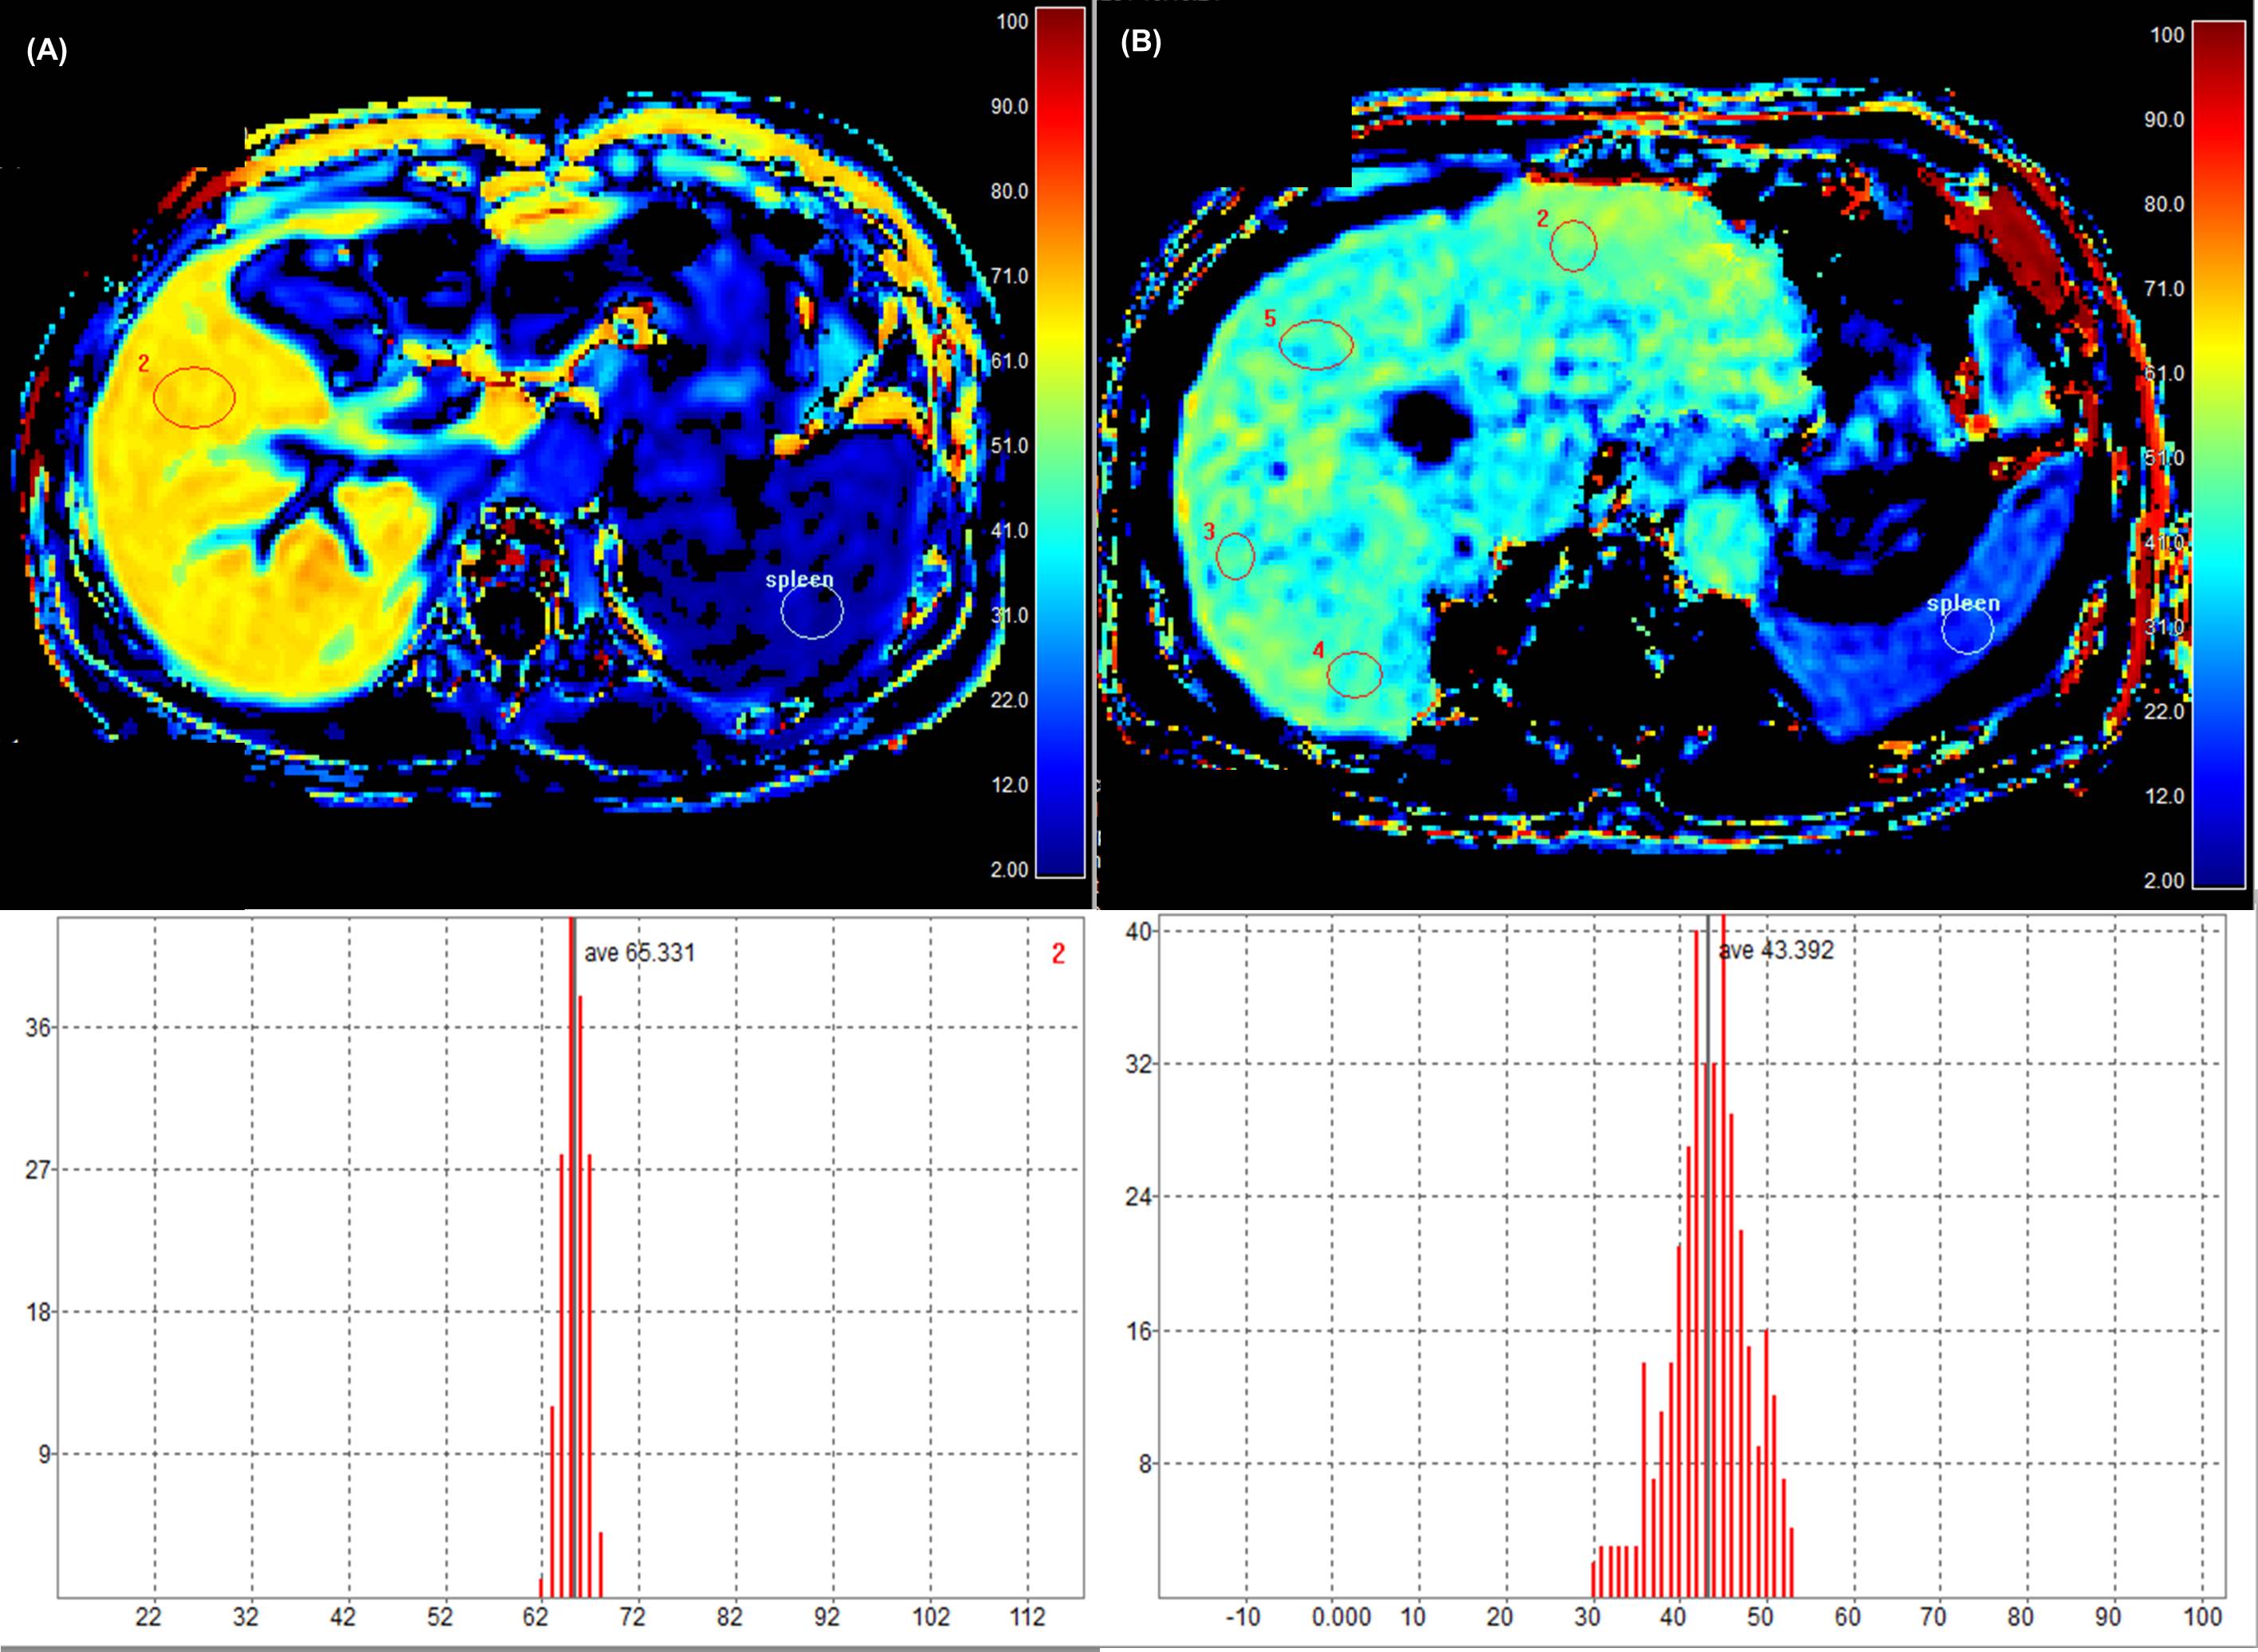Click the 'spleen' text label in panel B
Image resolution: width=2258 pixels, height=1652 pixels.
point(1963,603)
